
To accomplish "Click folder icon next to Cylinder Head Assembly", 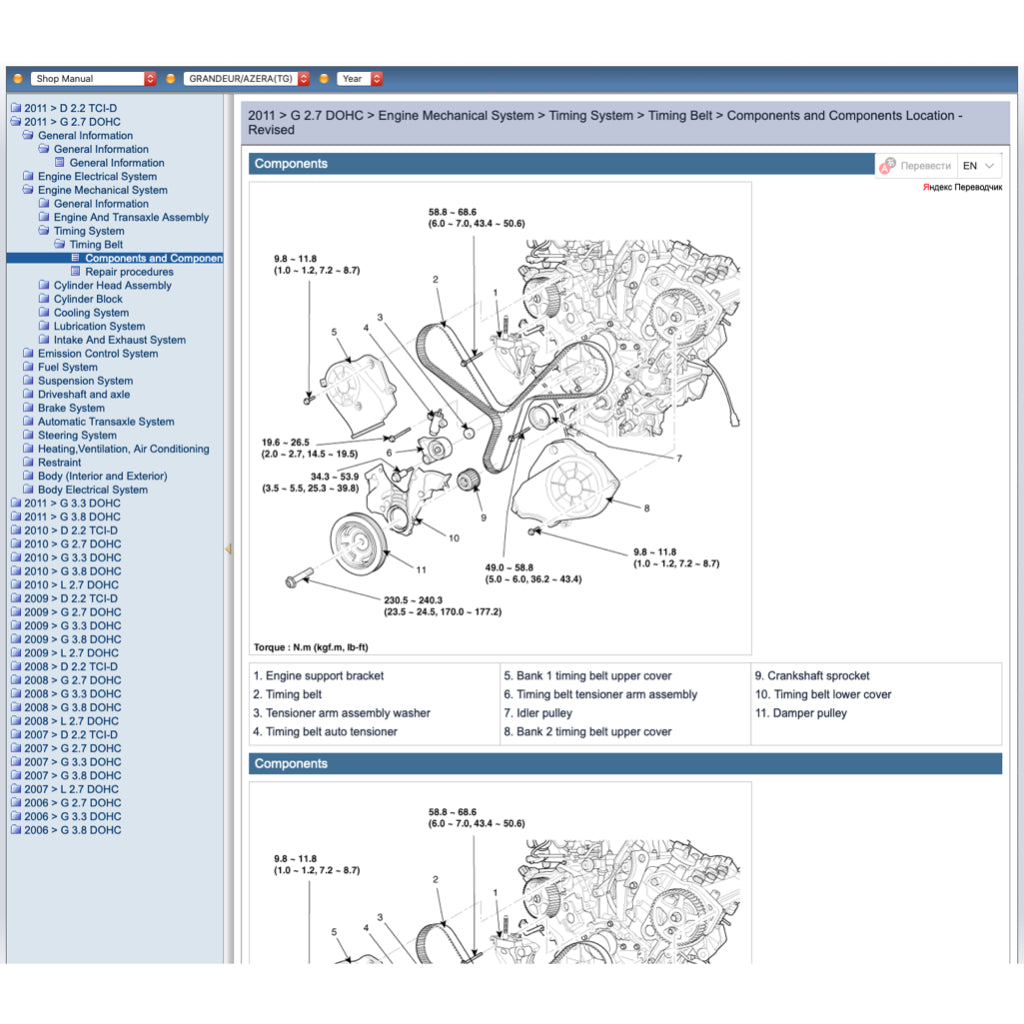I will point(44,285).
